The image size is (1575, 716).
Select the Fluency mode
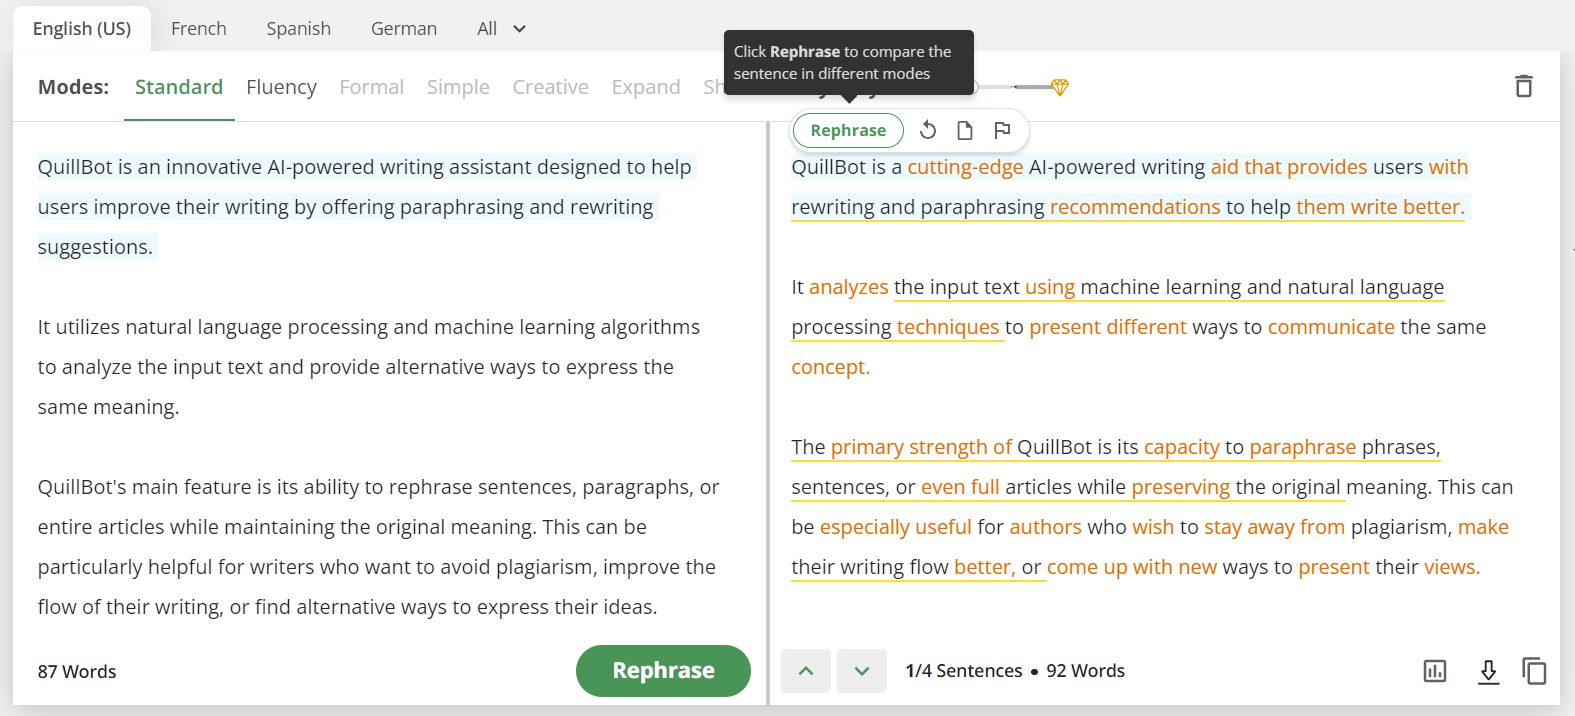(281, 87)
